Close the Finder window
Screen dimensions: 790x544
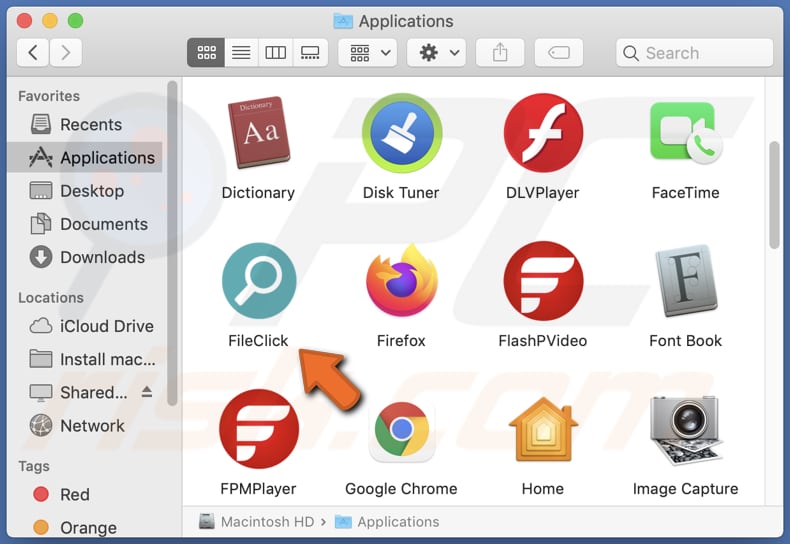(24, 21)
